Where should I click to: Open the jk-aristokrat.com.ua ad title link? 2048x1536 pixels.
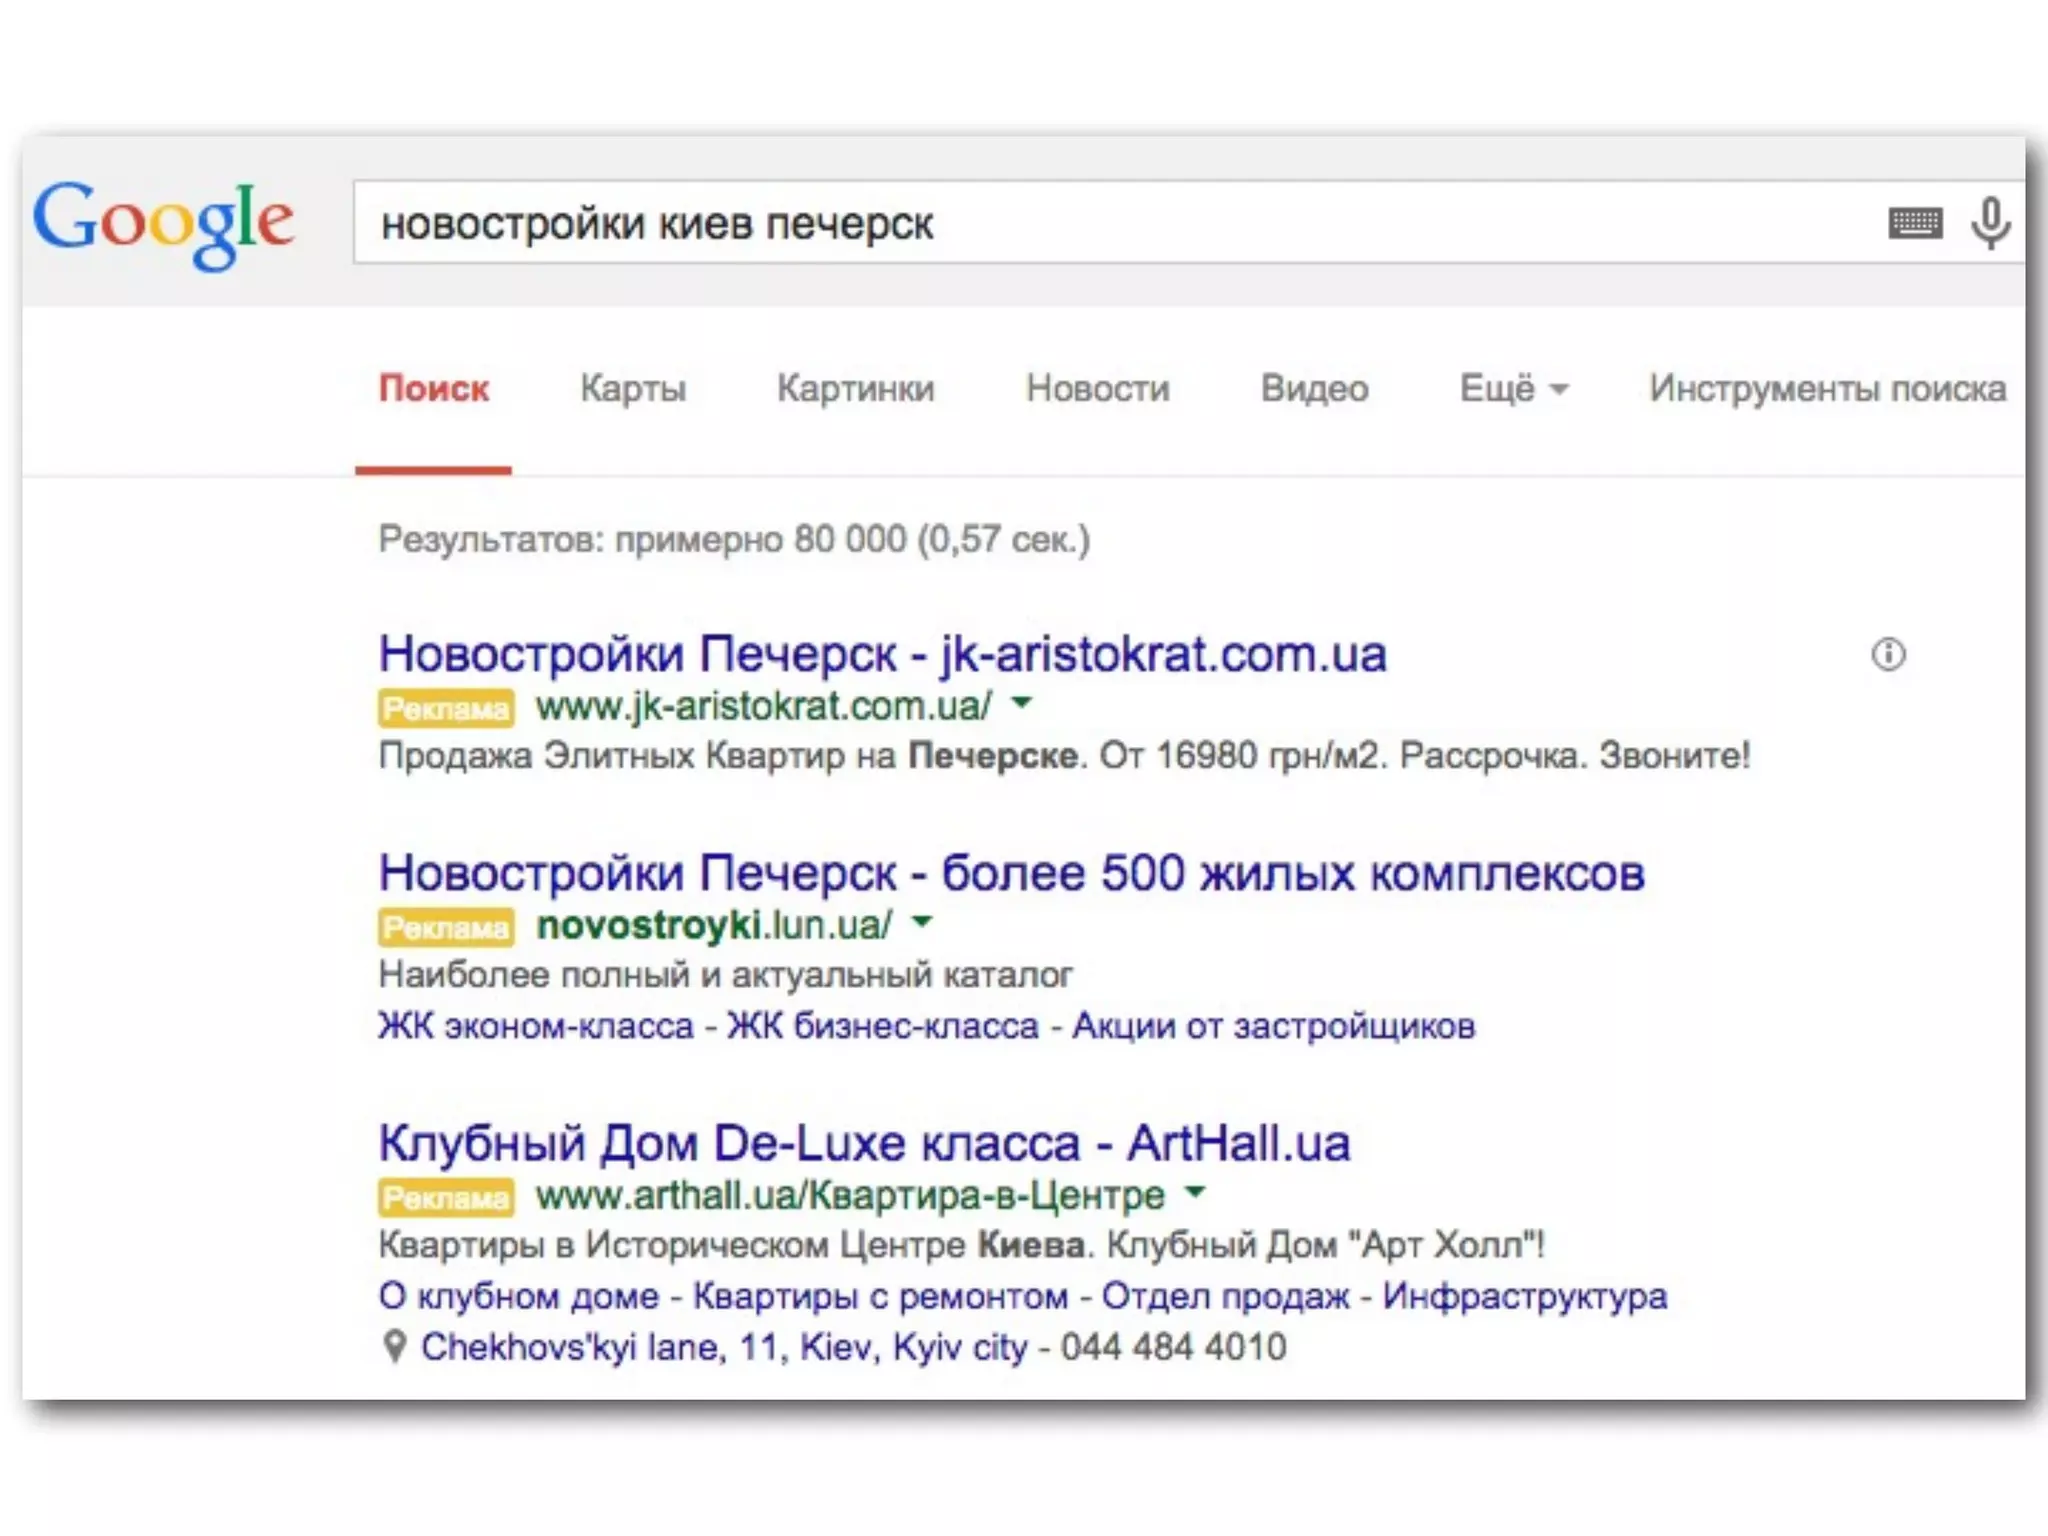881,654
